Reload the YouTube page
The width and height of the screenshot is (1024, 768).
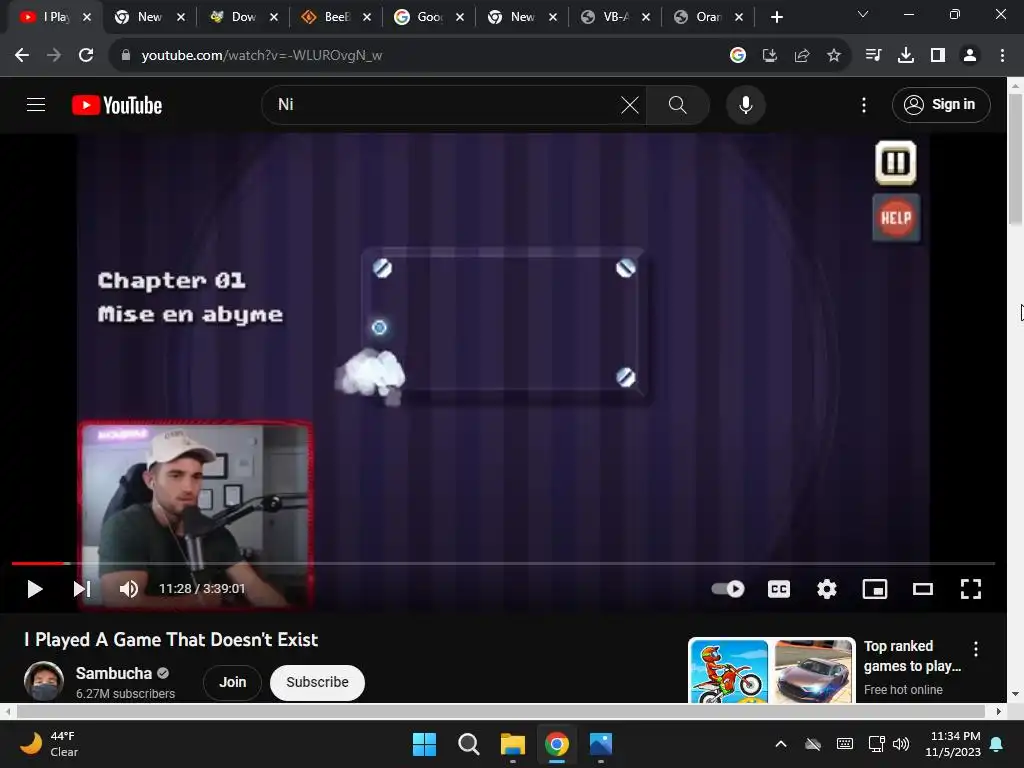86,56
